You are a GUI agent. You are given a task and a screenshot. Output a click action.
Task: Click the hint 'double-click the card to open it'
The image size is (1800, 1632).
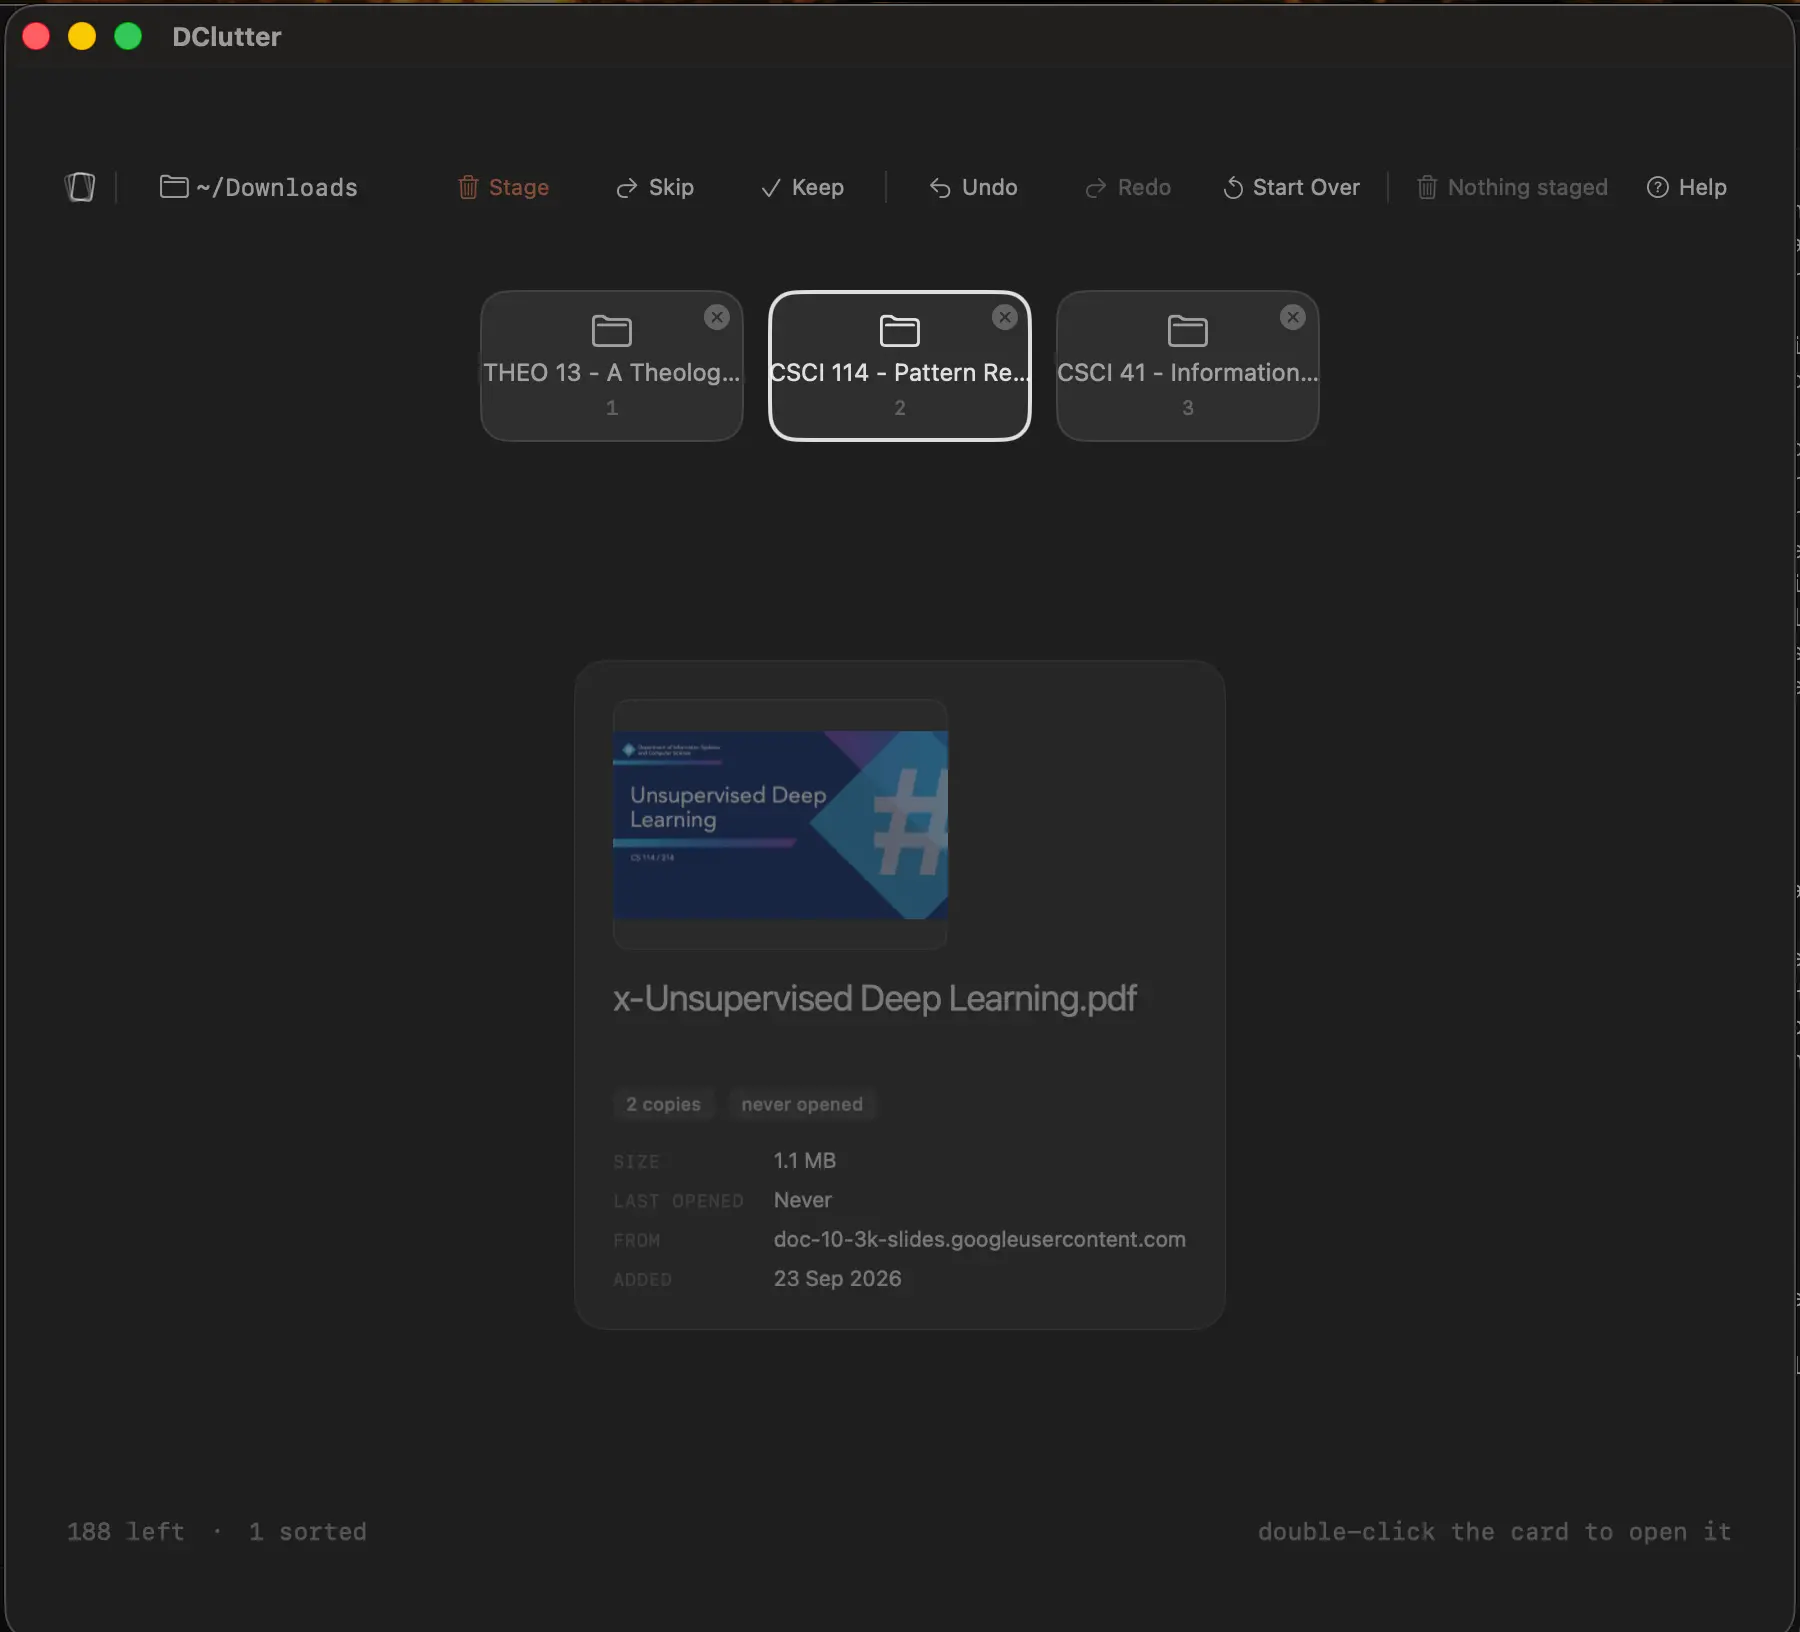point(1494,1531)
